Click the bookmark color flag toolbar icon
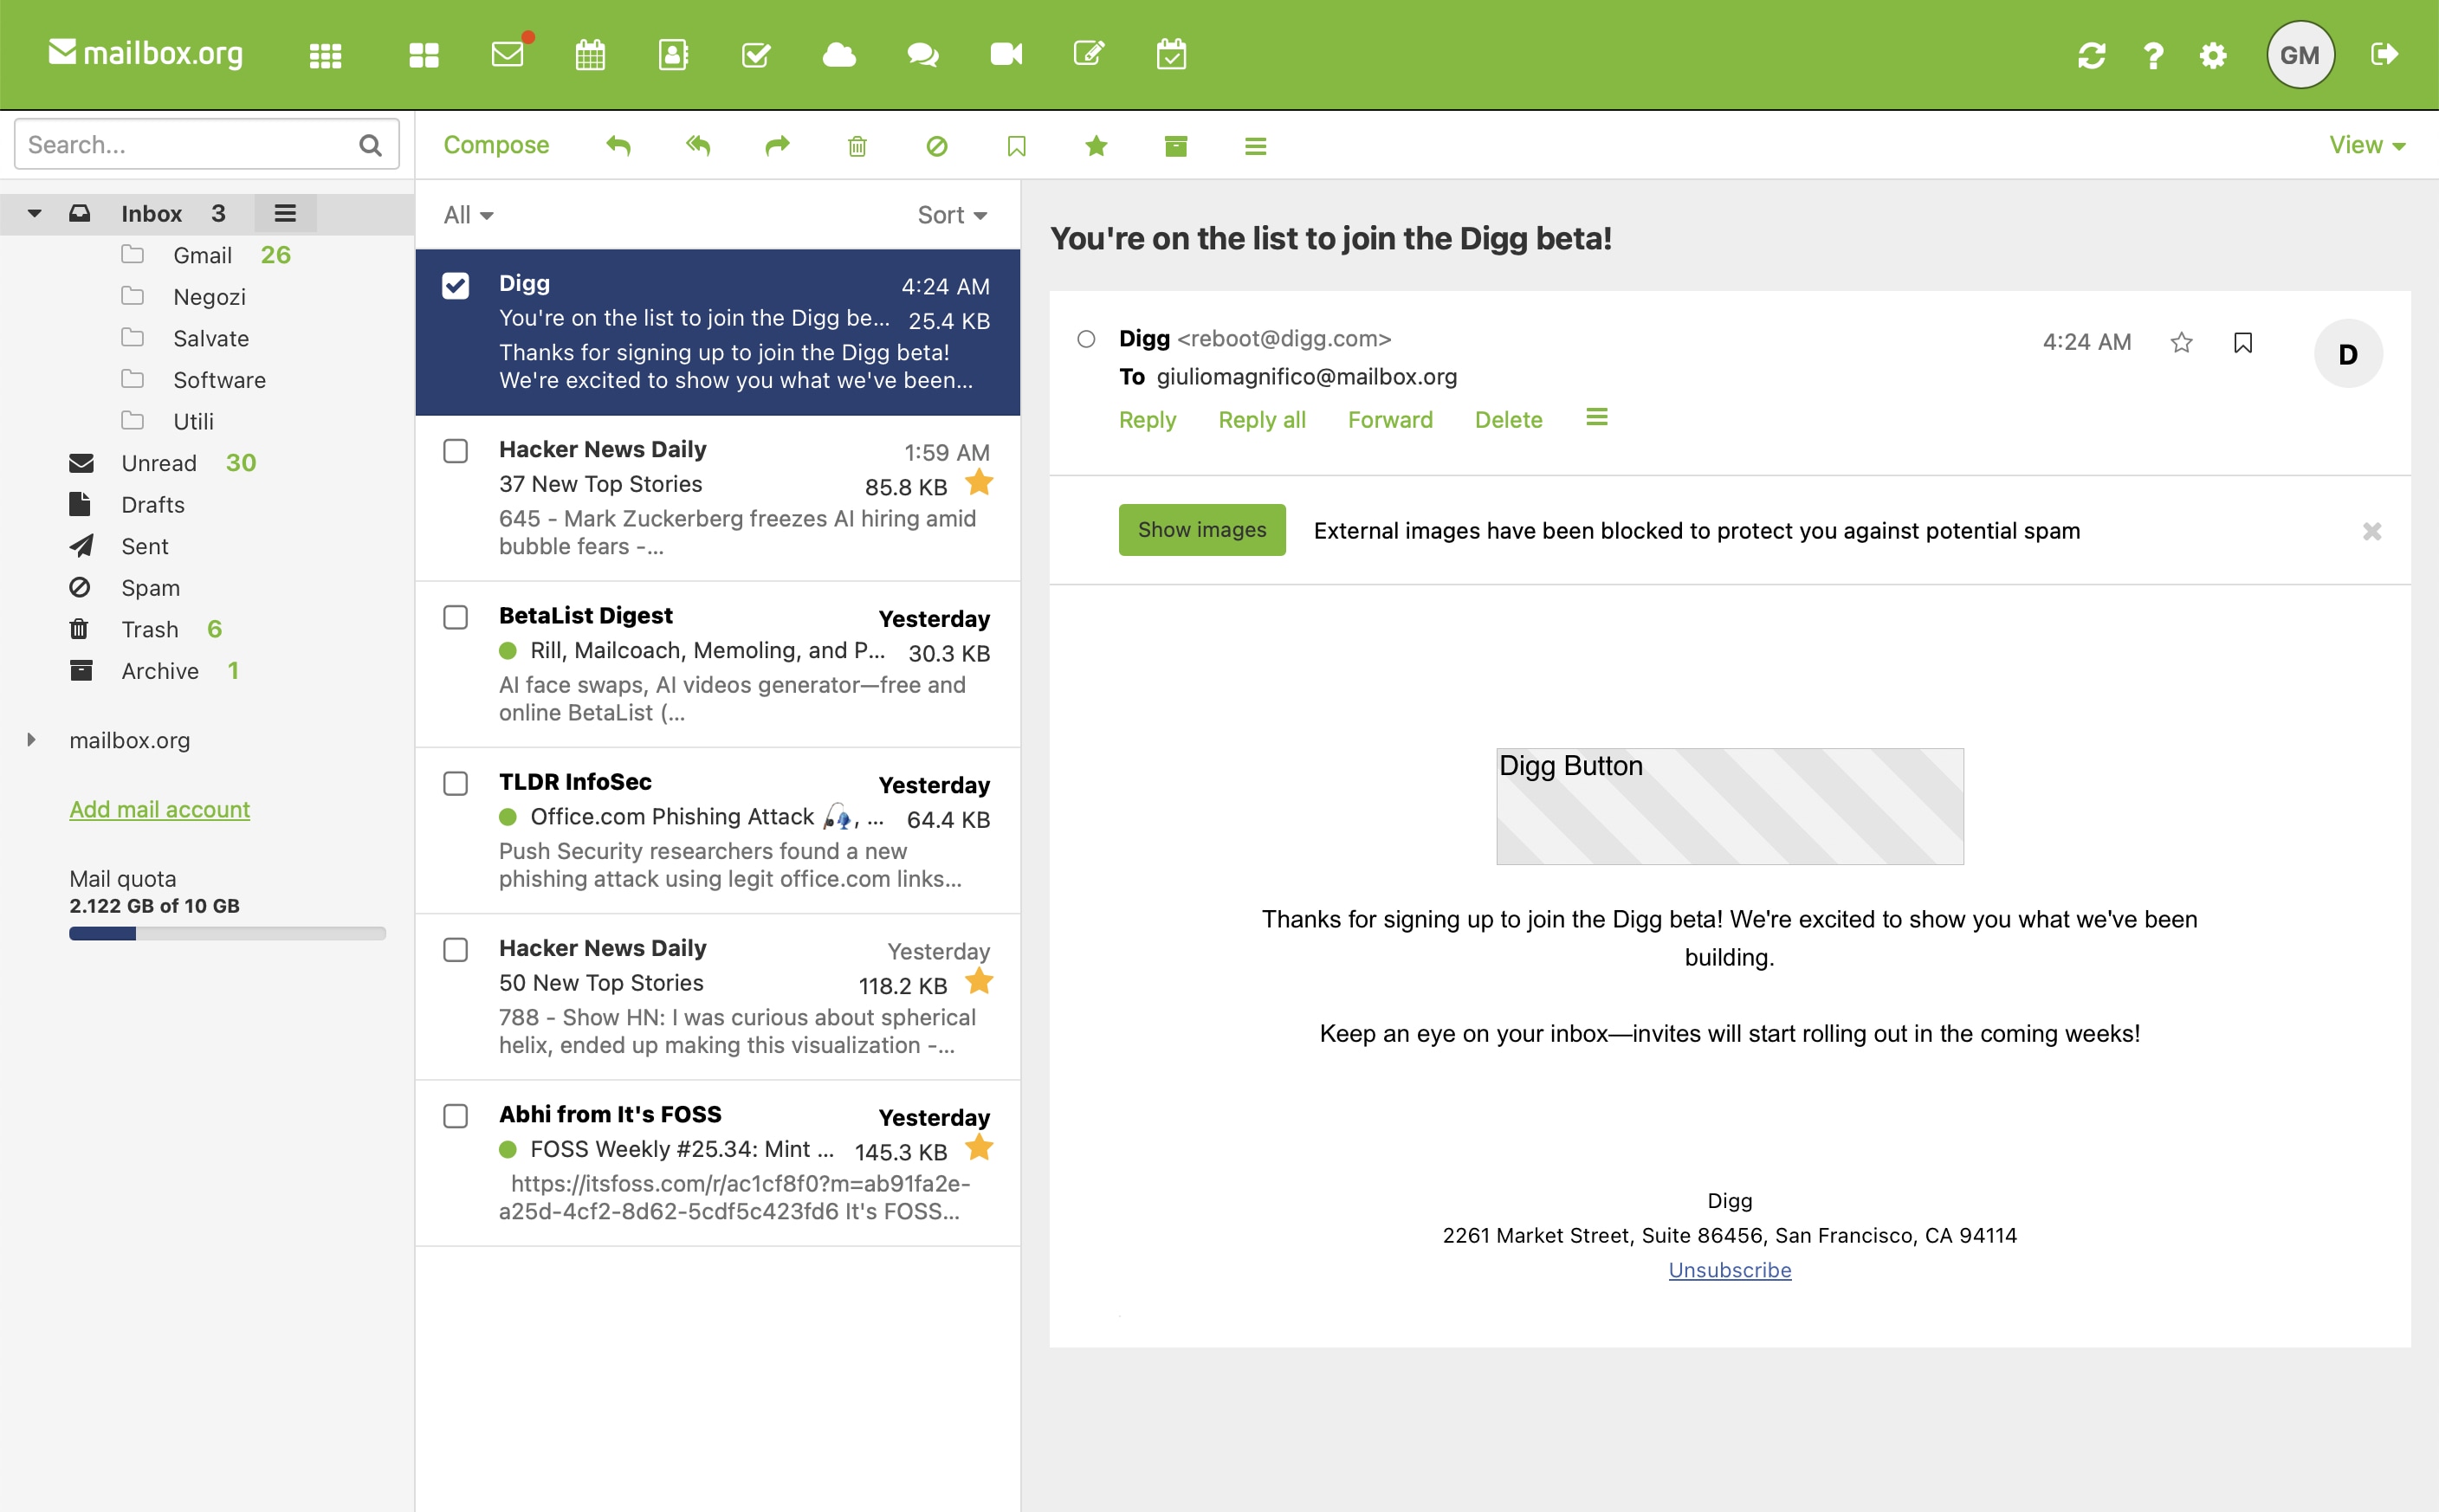 click(1016, 146)
